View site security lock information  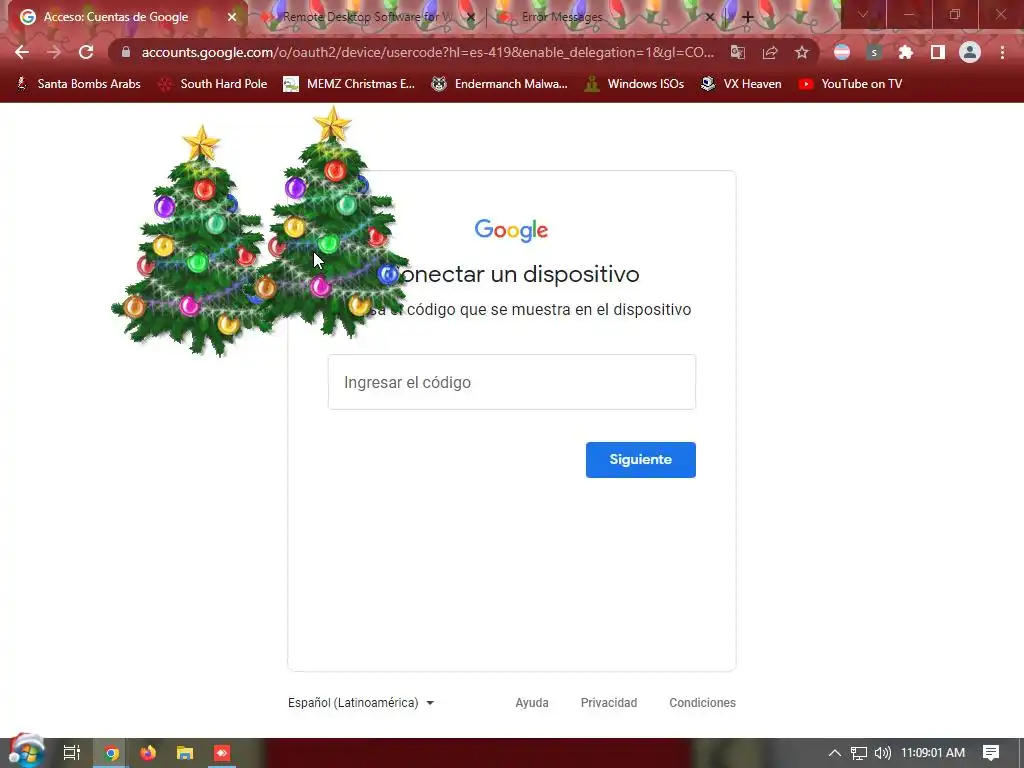[126, 52]
